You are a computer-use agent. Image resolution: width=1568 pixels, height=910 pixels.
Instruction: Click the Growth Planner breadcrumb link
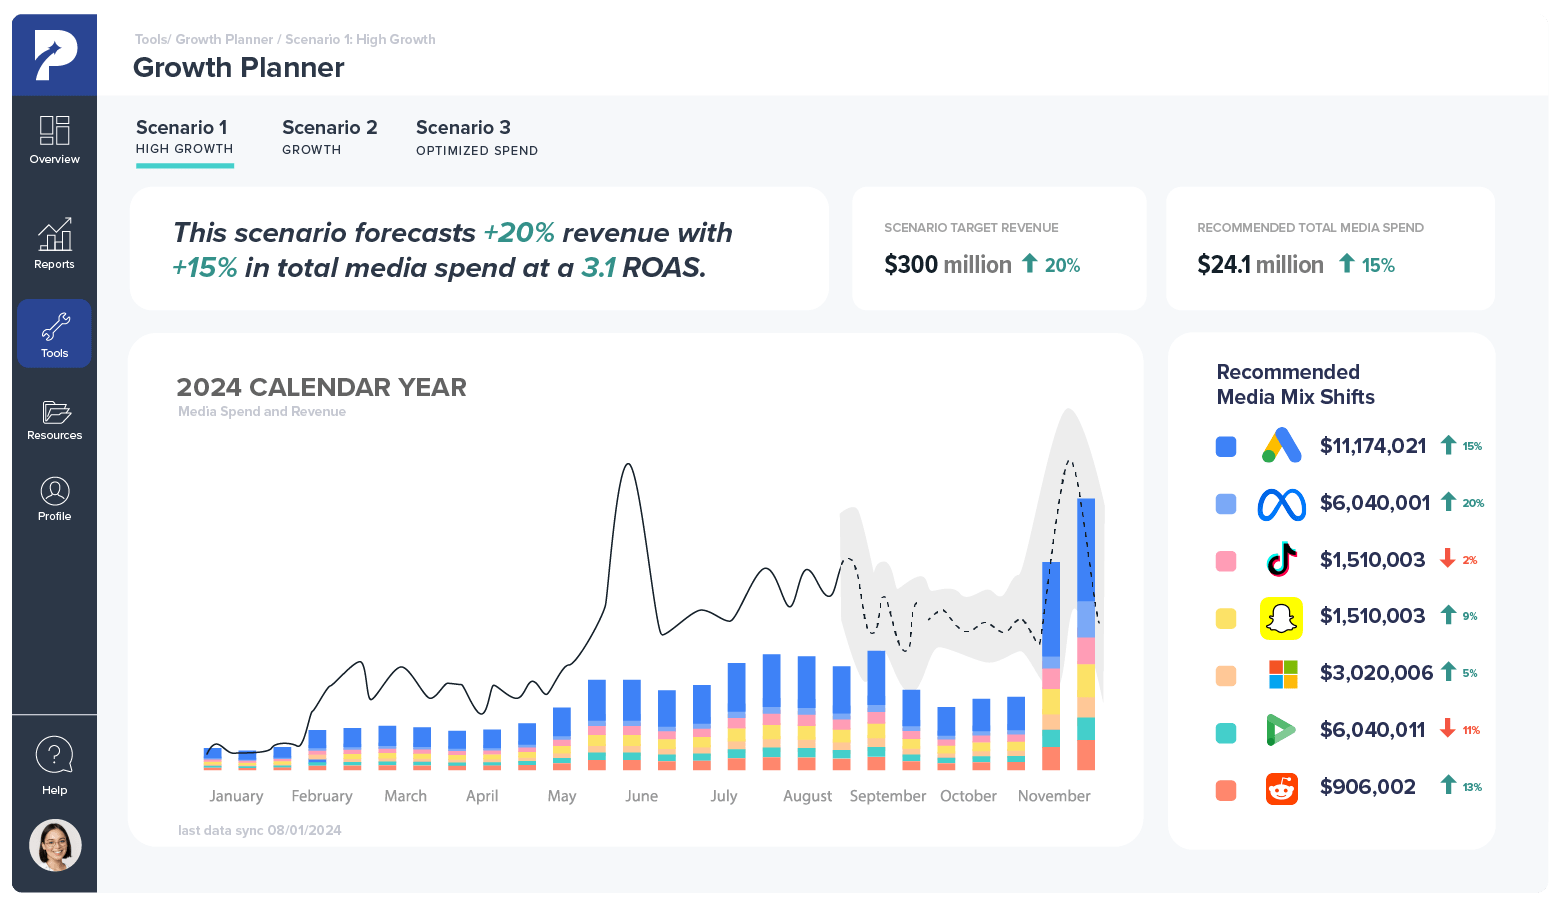[224, 39]
